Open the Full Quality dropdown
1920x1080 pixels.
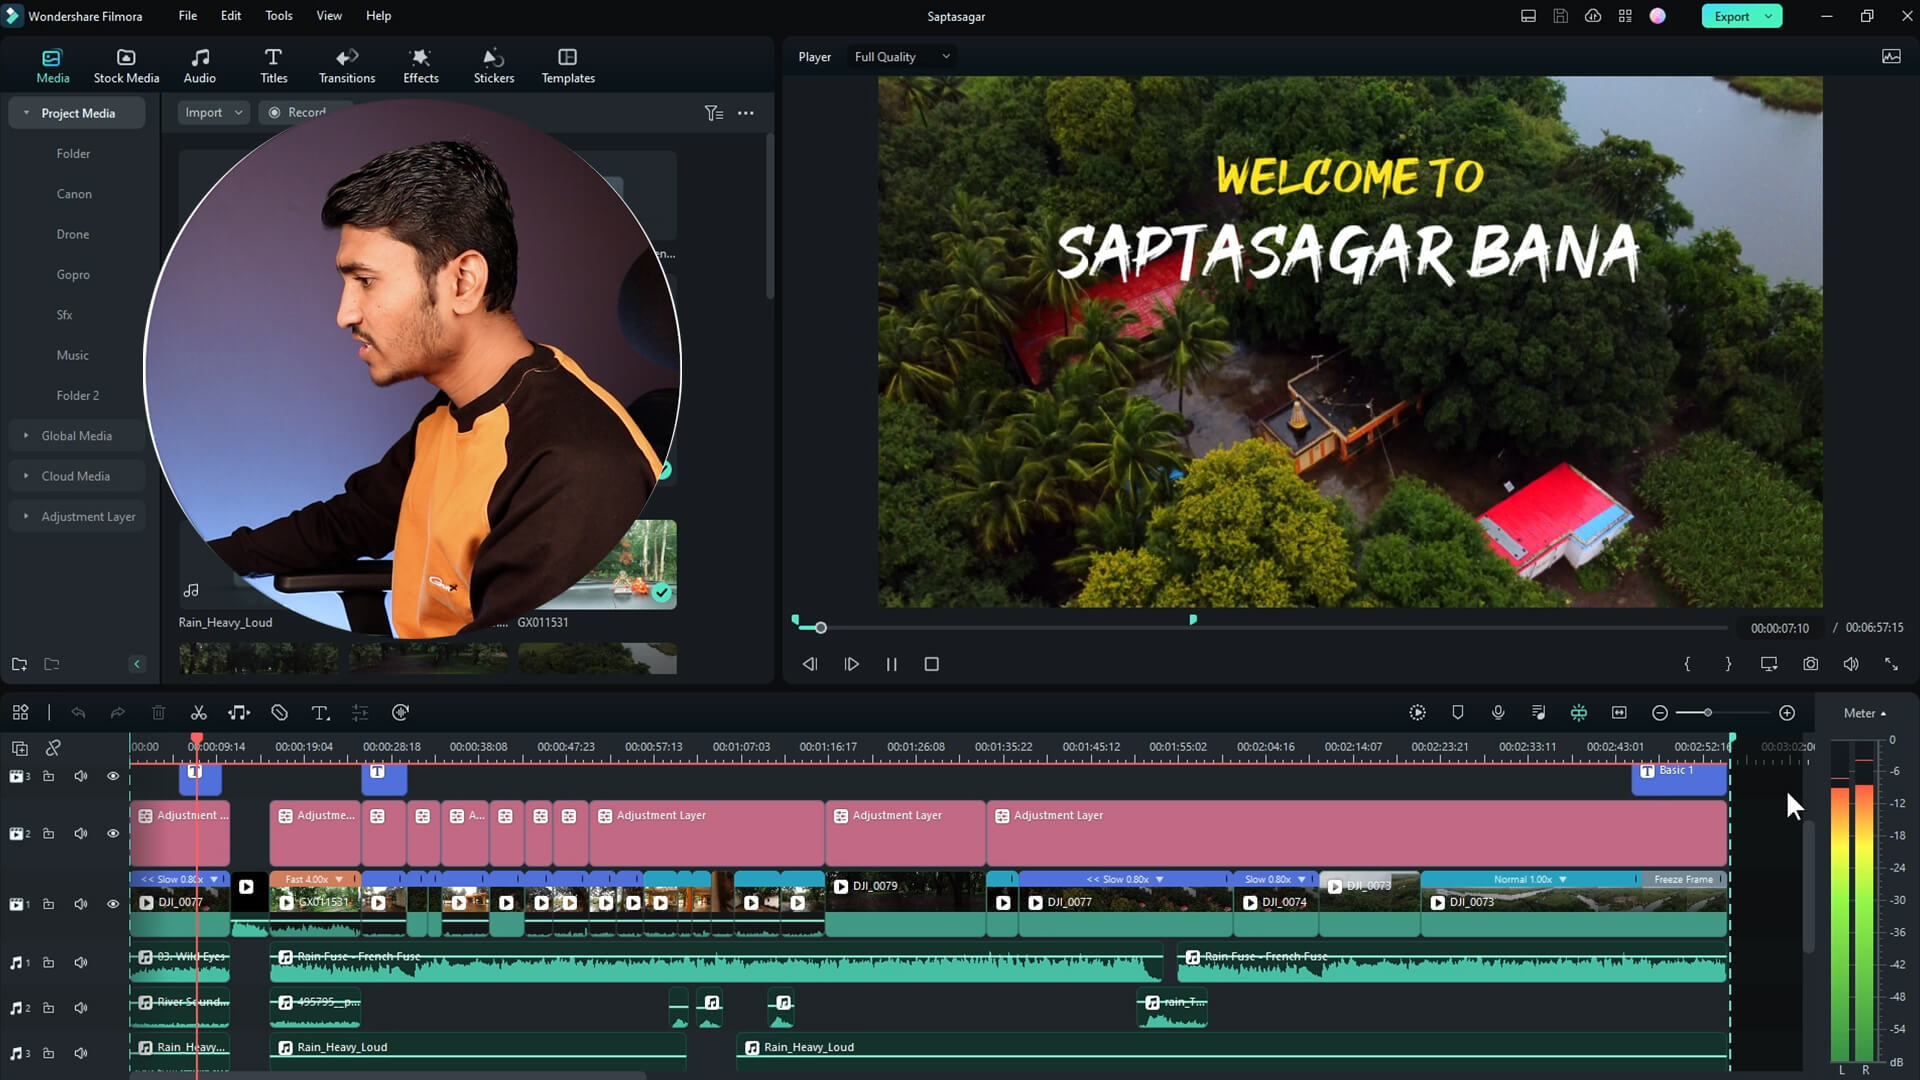pos(902,57)
